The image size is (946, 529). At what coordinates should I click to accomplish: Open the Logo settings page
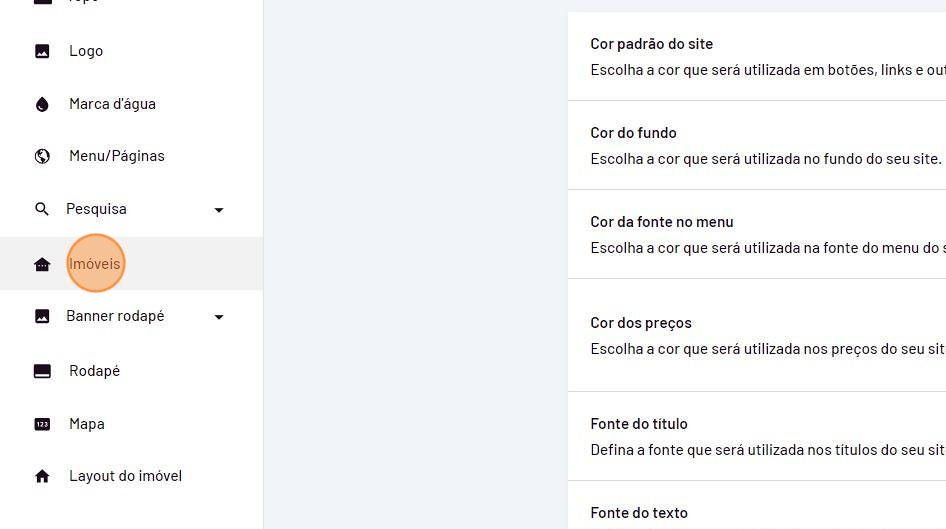coord(86,51)
